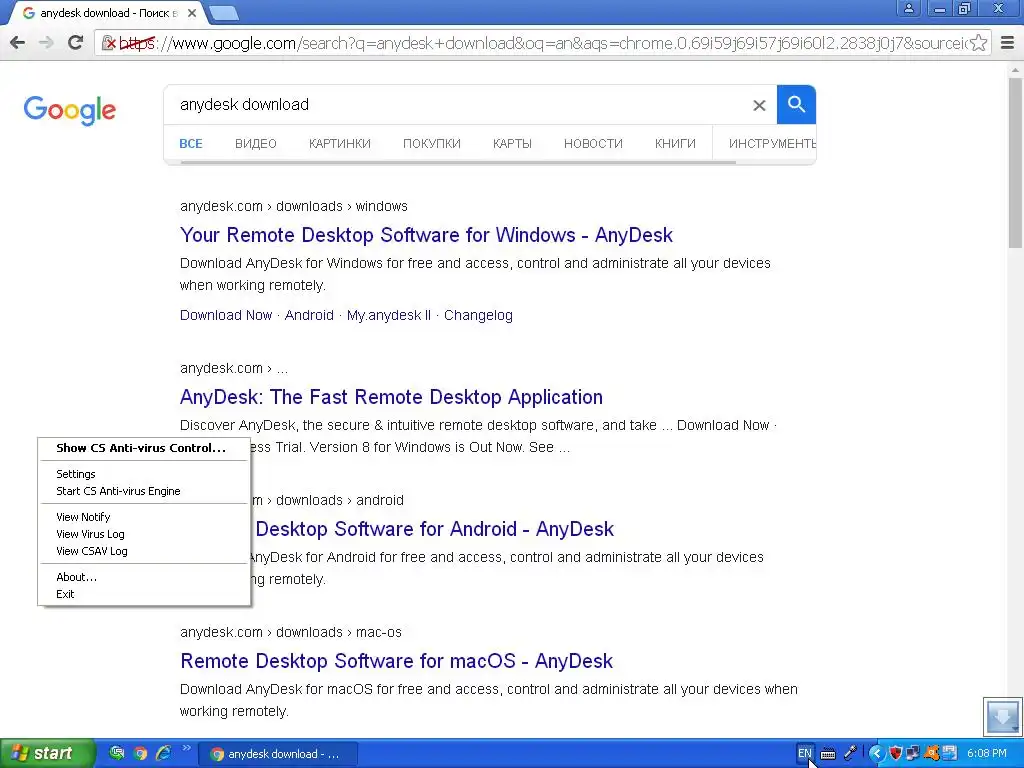Select the ВСЕ search tab
Screen dimensions: 1024x768
pos(191,144)
